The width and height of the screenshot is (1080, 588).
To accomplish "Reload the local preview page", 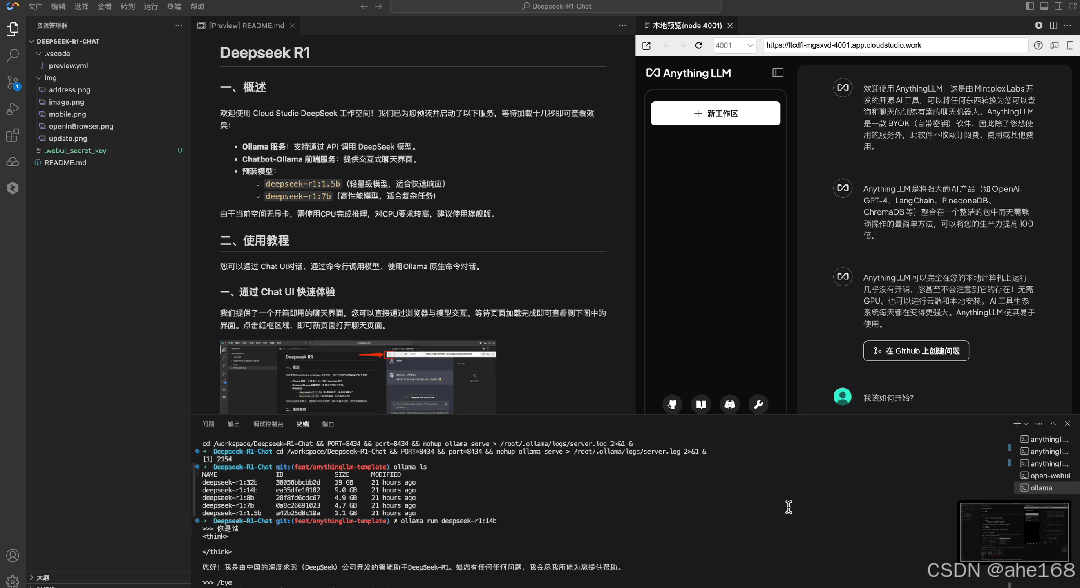I will [698, 45].
